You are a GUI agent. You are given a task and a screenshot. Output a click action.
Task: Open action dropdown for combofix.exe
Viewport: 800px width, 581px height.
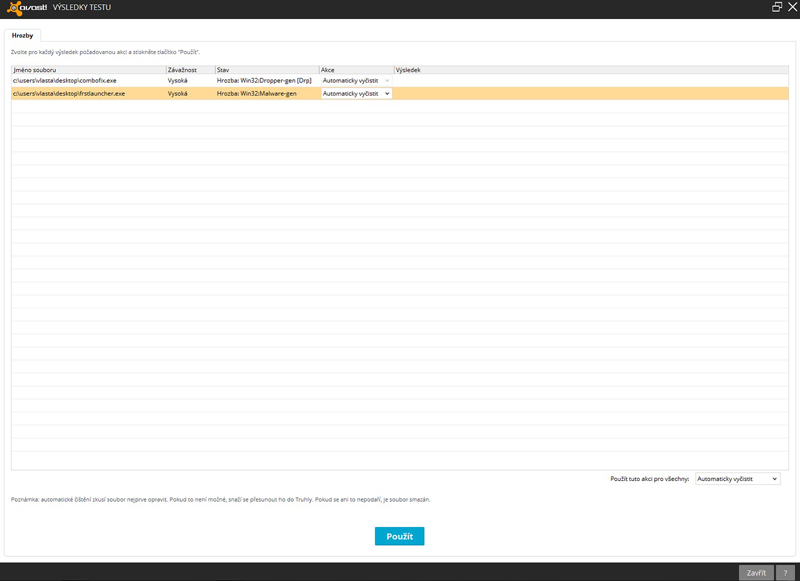coord(356,80)
